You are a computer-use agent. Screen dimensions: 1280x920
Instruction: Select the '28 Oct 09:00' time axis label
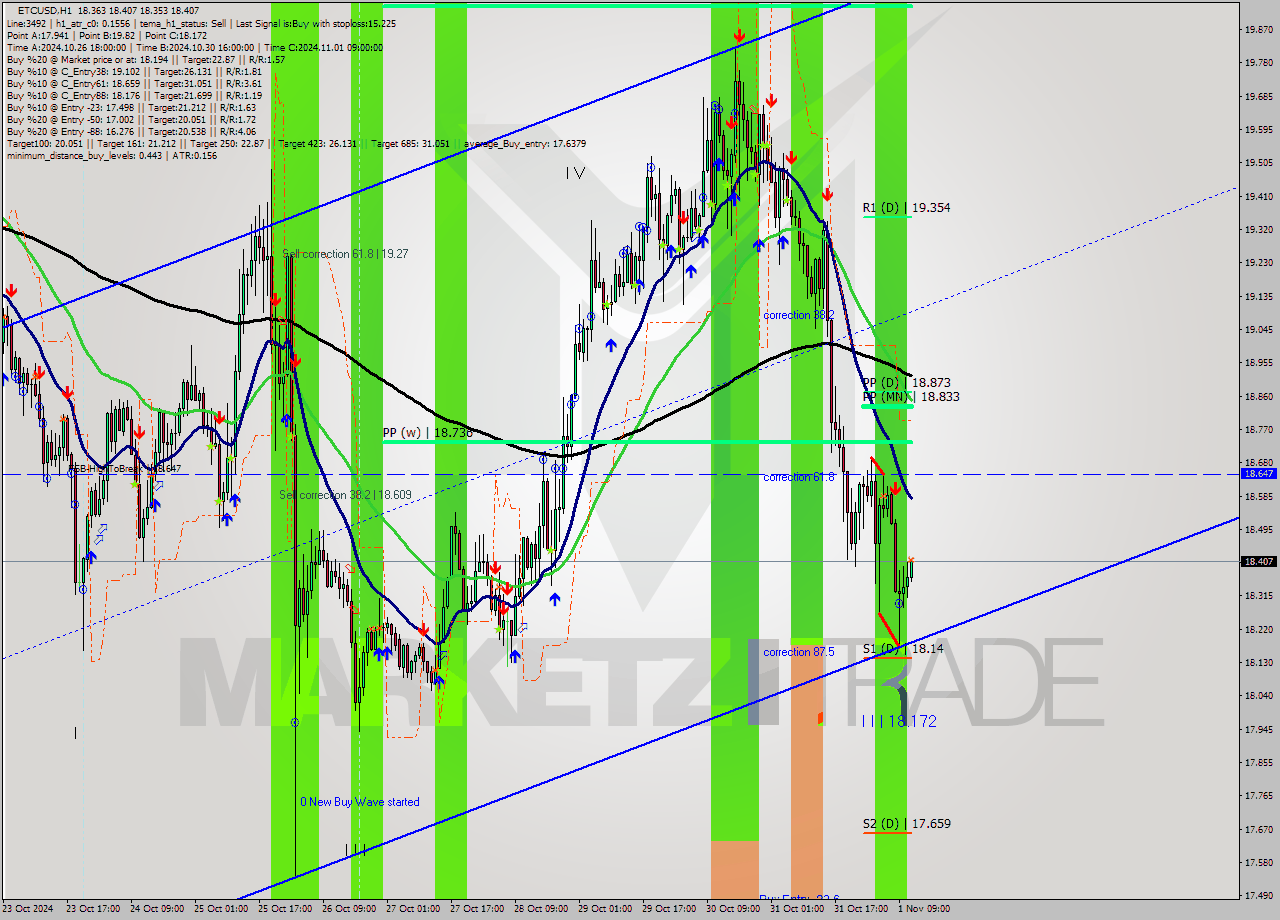[541, 909]
